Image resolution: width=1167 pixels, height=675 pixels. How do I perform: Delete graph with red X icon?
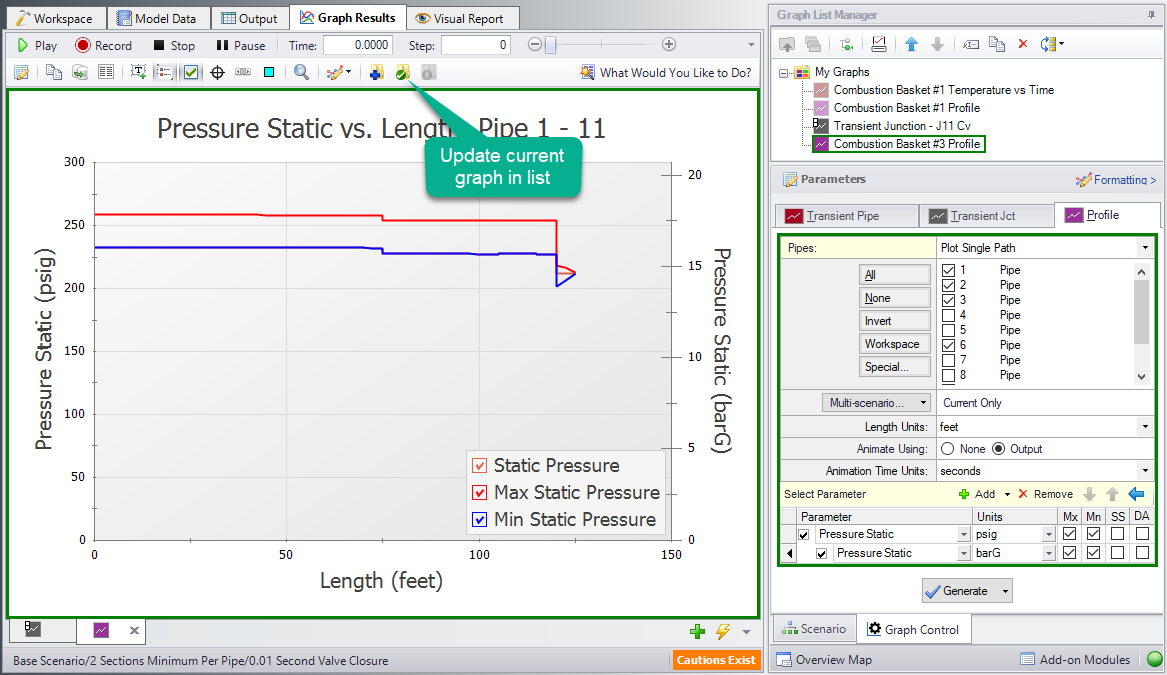click(x=1022, y=44)
